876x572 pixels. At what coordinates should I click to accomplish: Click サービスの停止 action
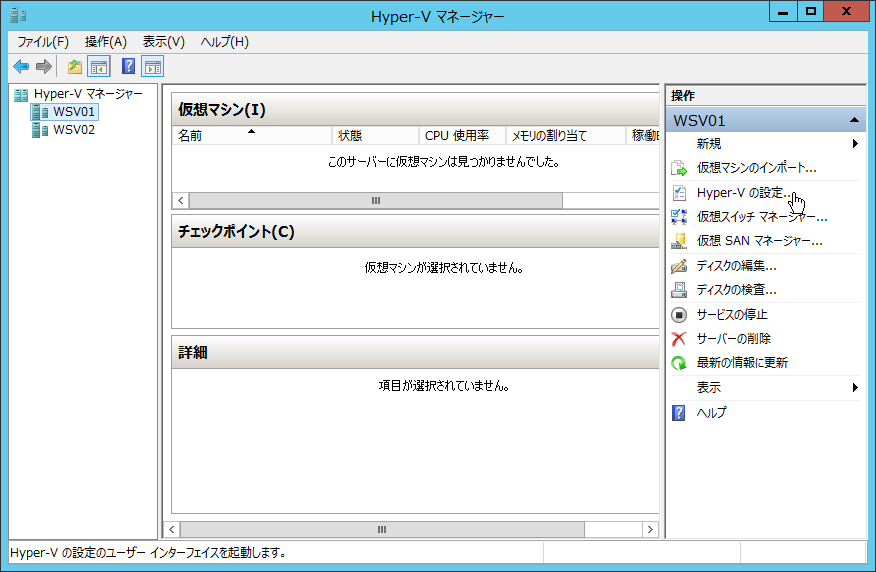(732, 315)
